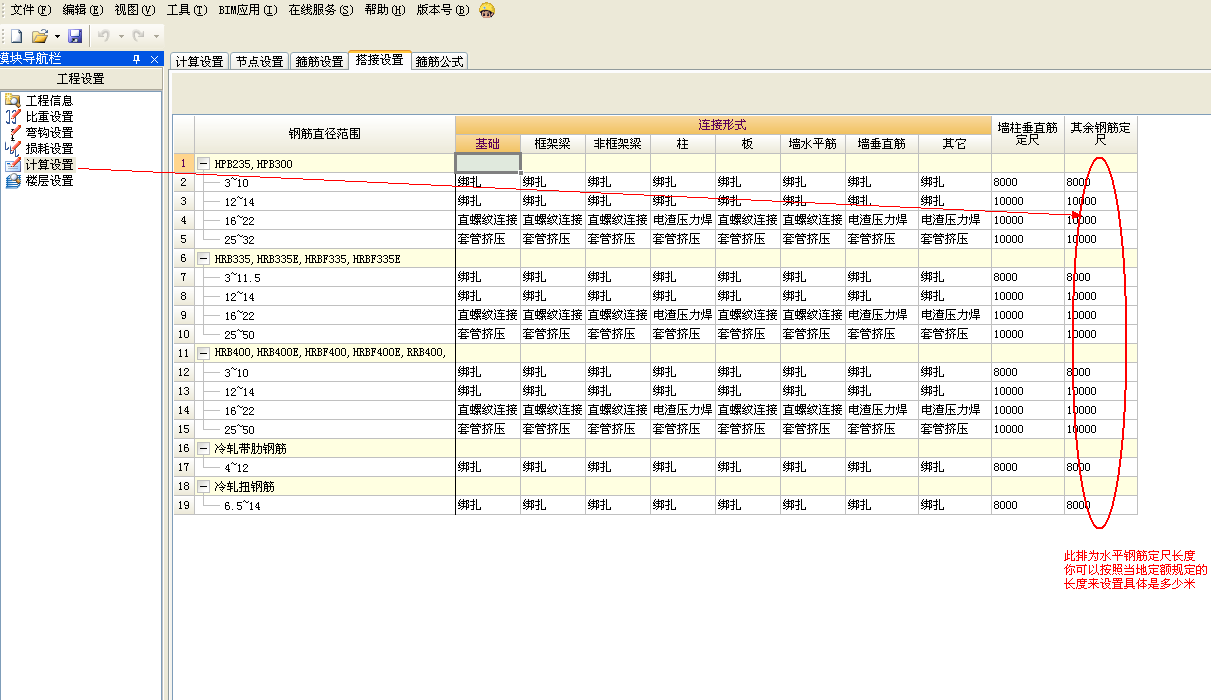Click the 墙柱垂直筋定尺 column header
Screen dimensions: 1211x700
(x=1027, y=134)
